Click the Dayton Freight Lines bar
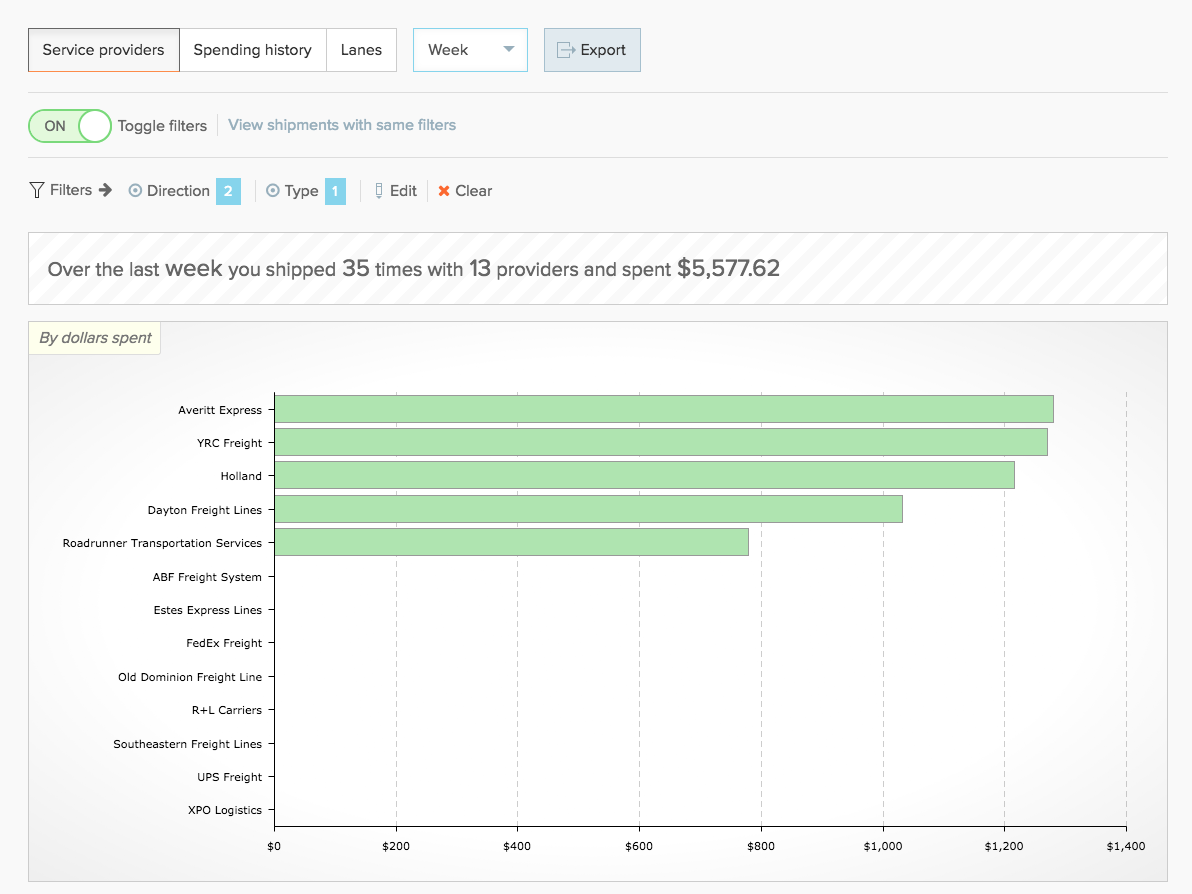This screenshot has height=894, width=1192. 588,509
